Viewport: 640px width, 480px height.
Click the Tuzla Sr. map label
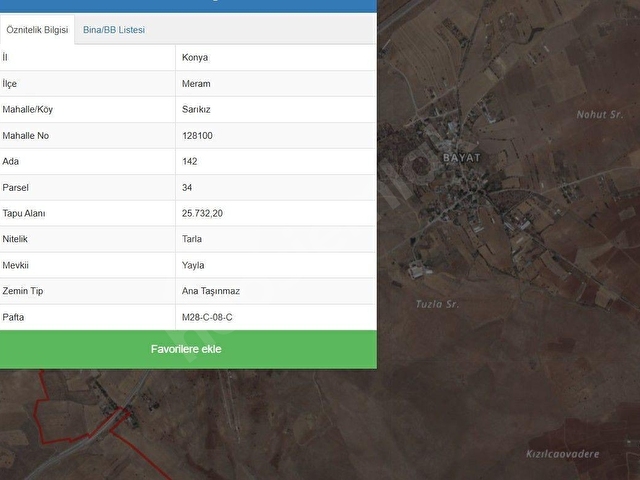(x=437, y=304)
